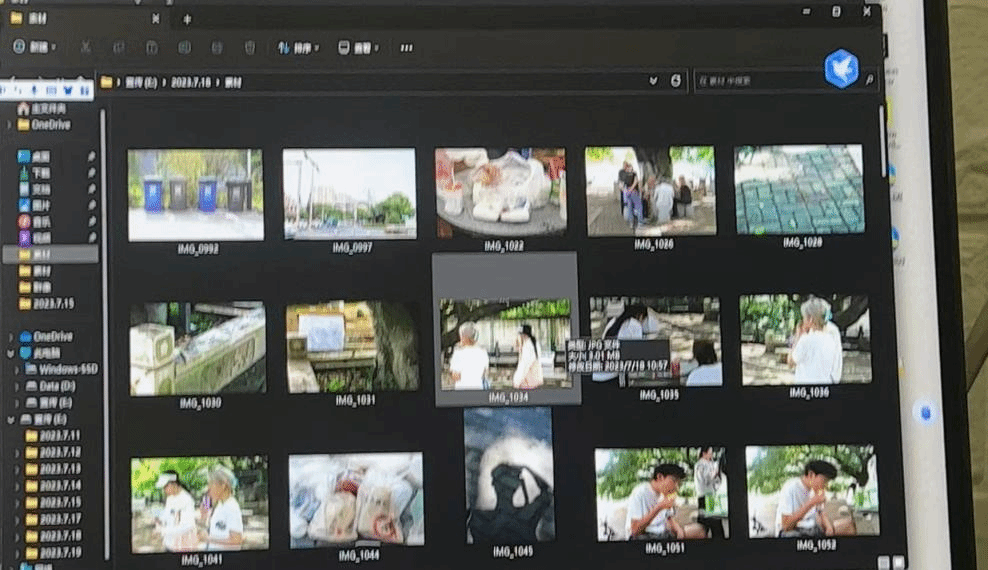
Task: Click the Paste icon in toolbar
Action: coord(151,47)
